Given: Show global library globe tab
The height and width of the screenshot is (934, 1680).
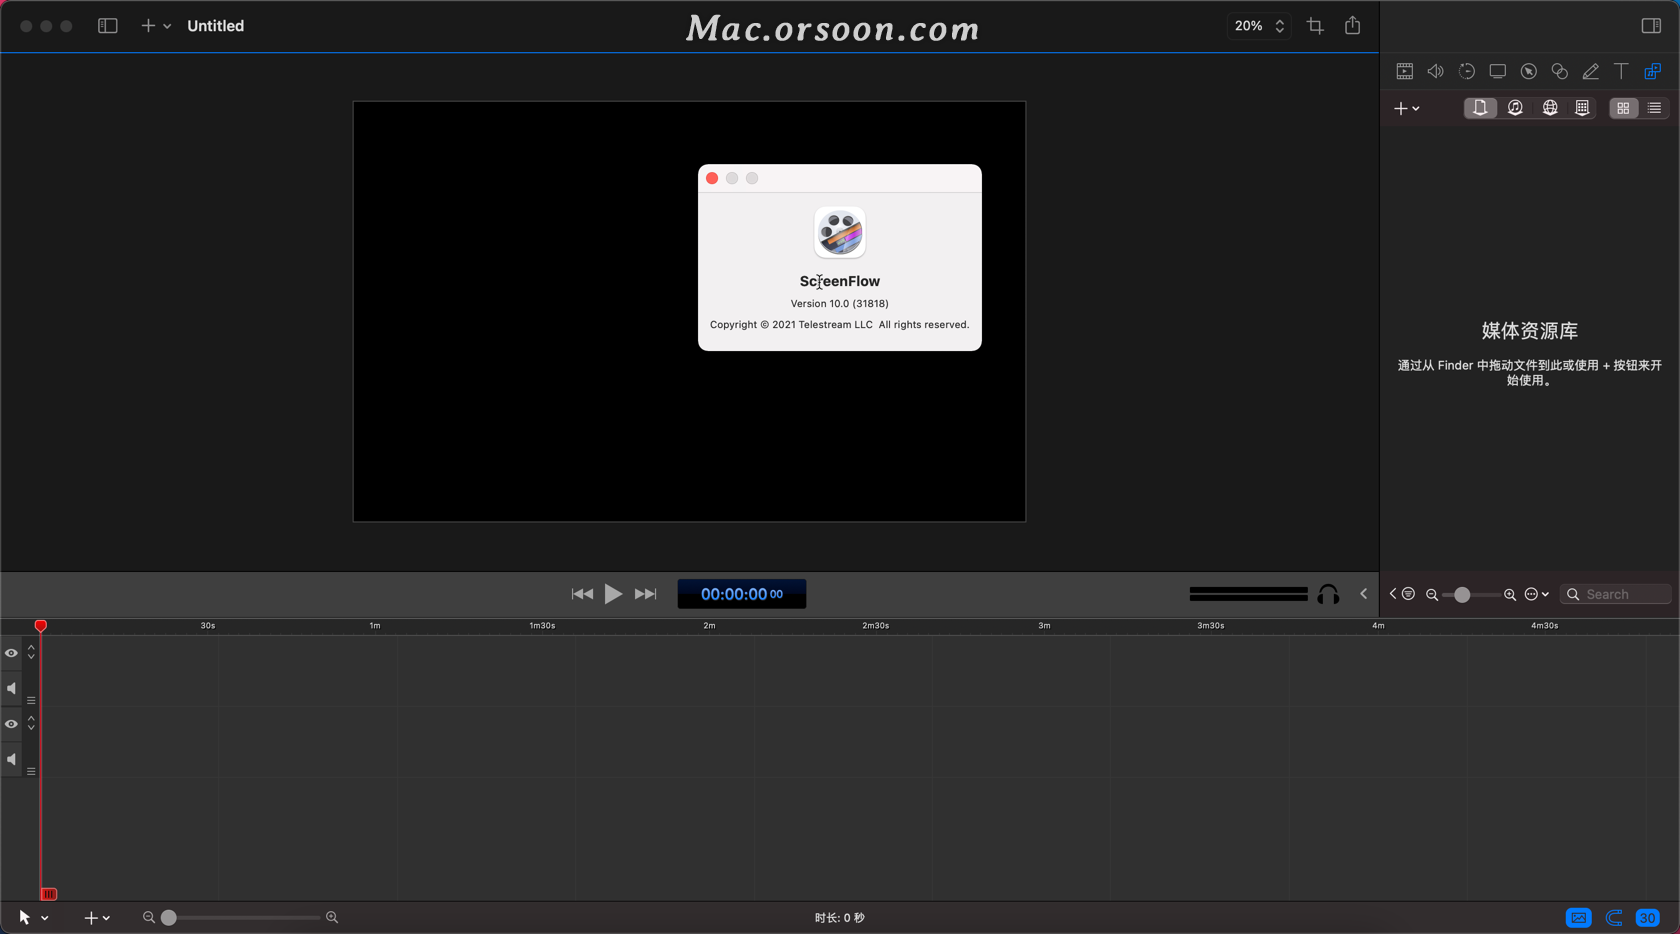Looking at the screenshot, I should click(1550, 108).
